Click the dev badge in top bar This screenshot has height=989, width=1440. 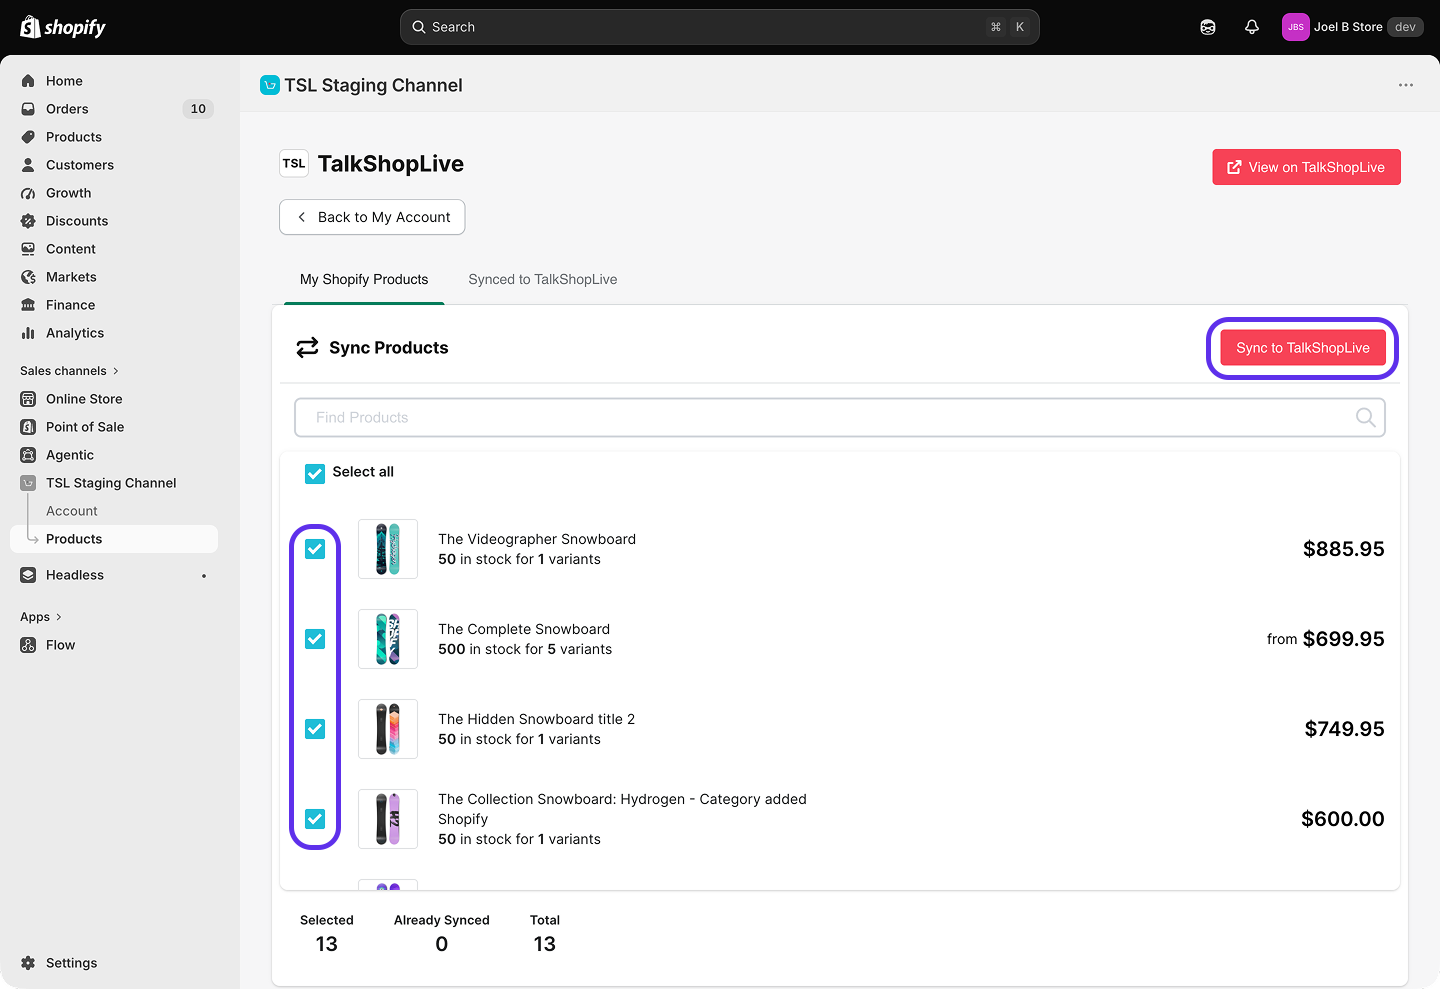pyautogui.click(x=1405, y=27)
